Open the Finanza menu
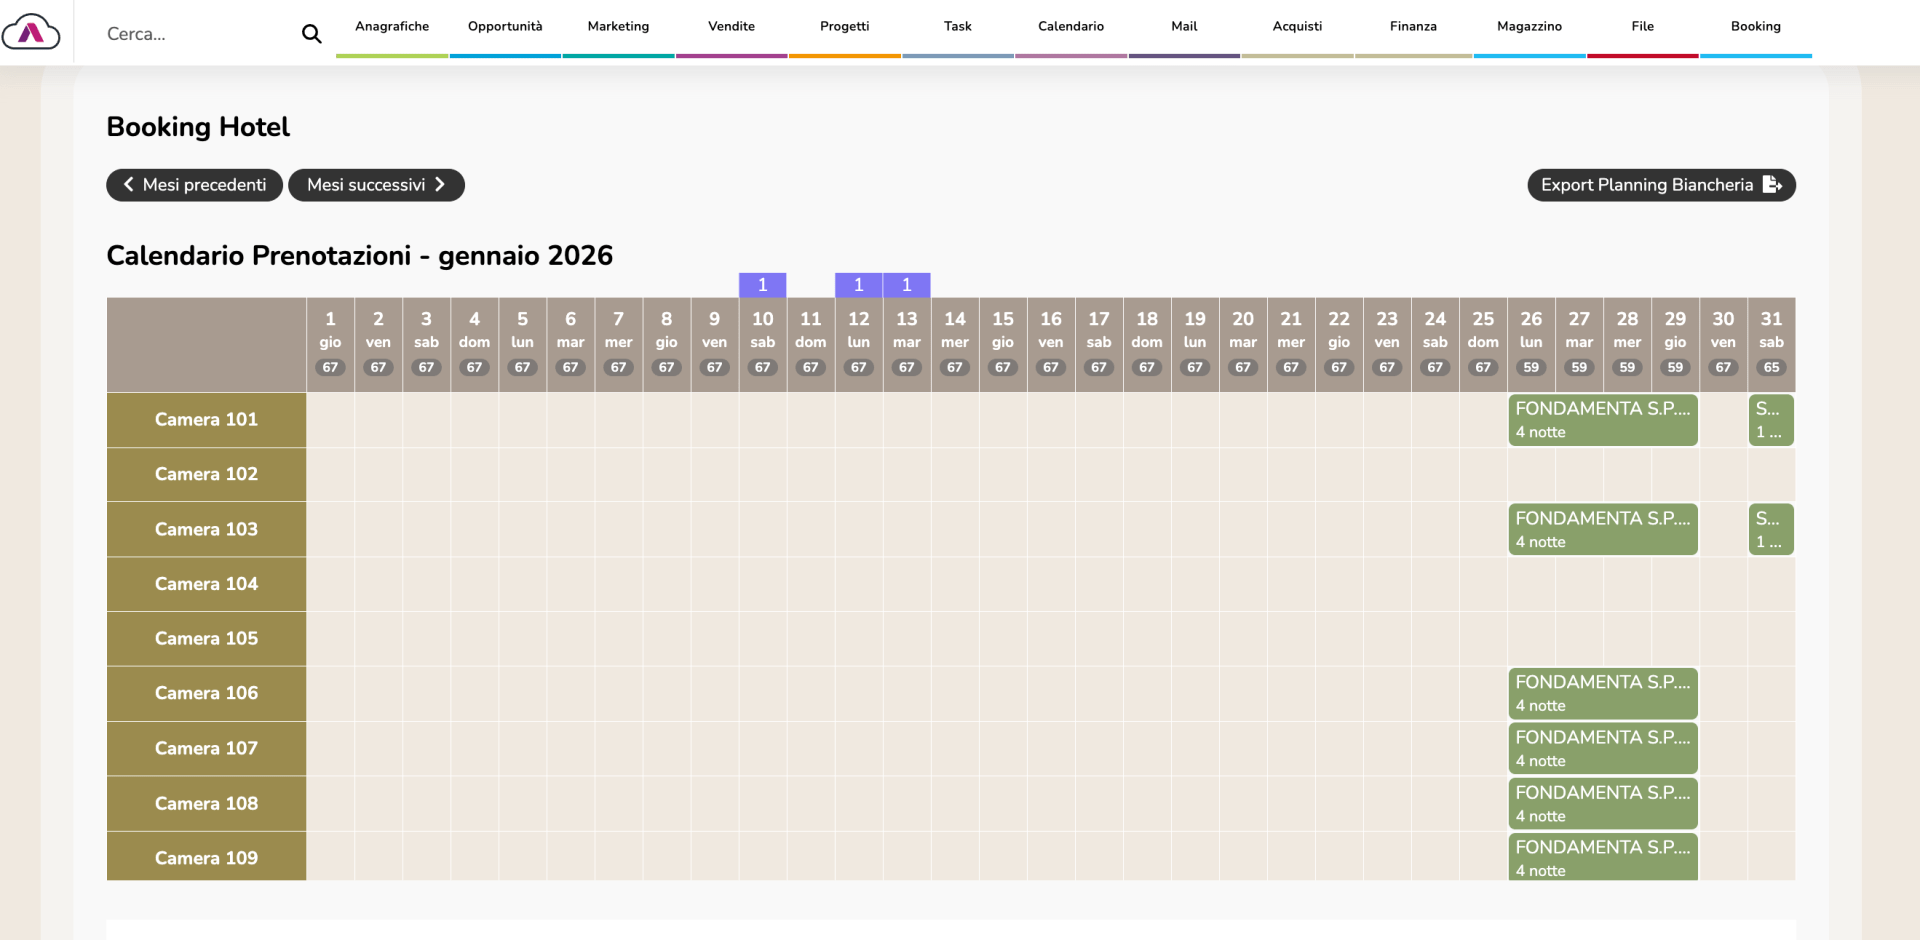The height and width of the screenshot is (940, 1920). point(1412,27)
